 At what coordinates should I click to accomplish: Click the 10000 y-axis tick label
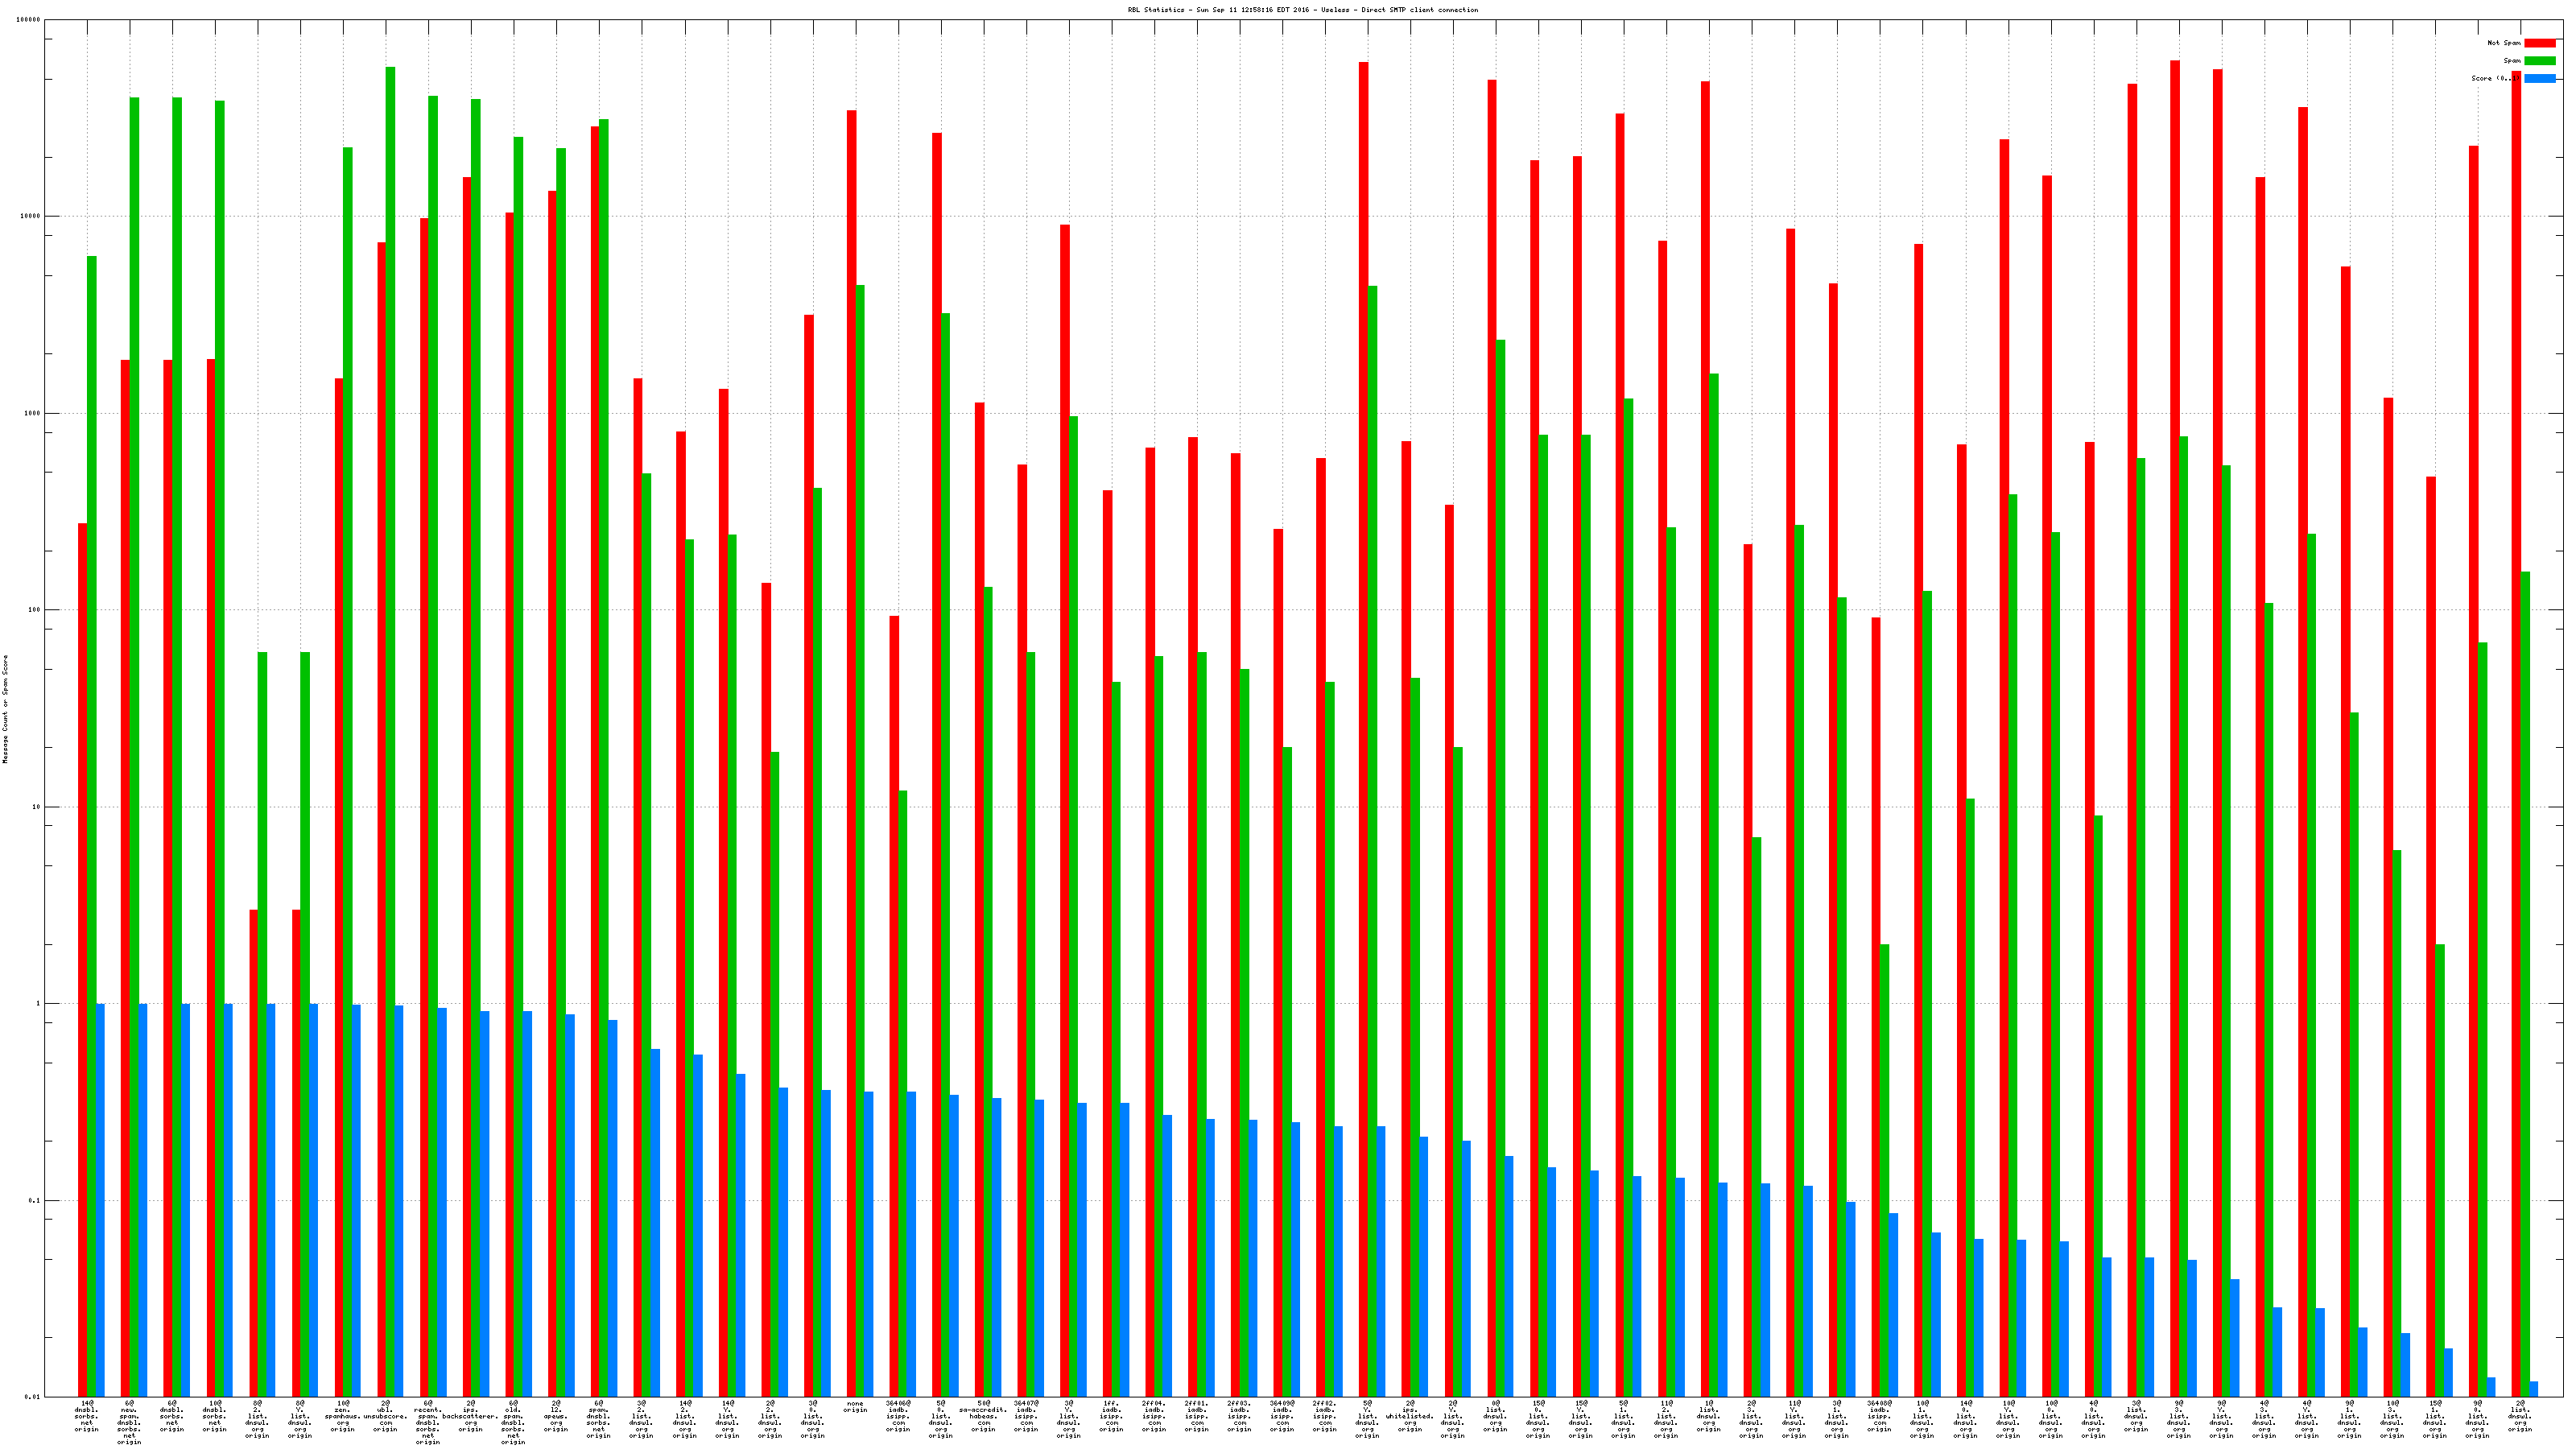[31, 217]
